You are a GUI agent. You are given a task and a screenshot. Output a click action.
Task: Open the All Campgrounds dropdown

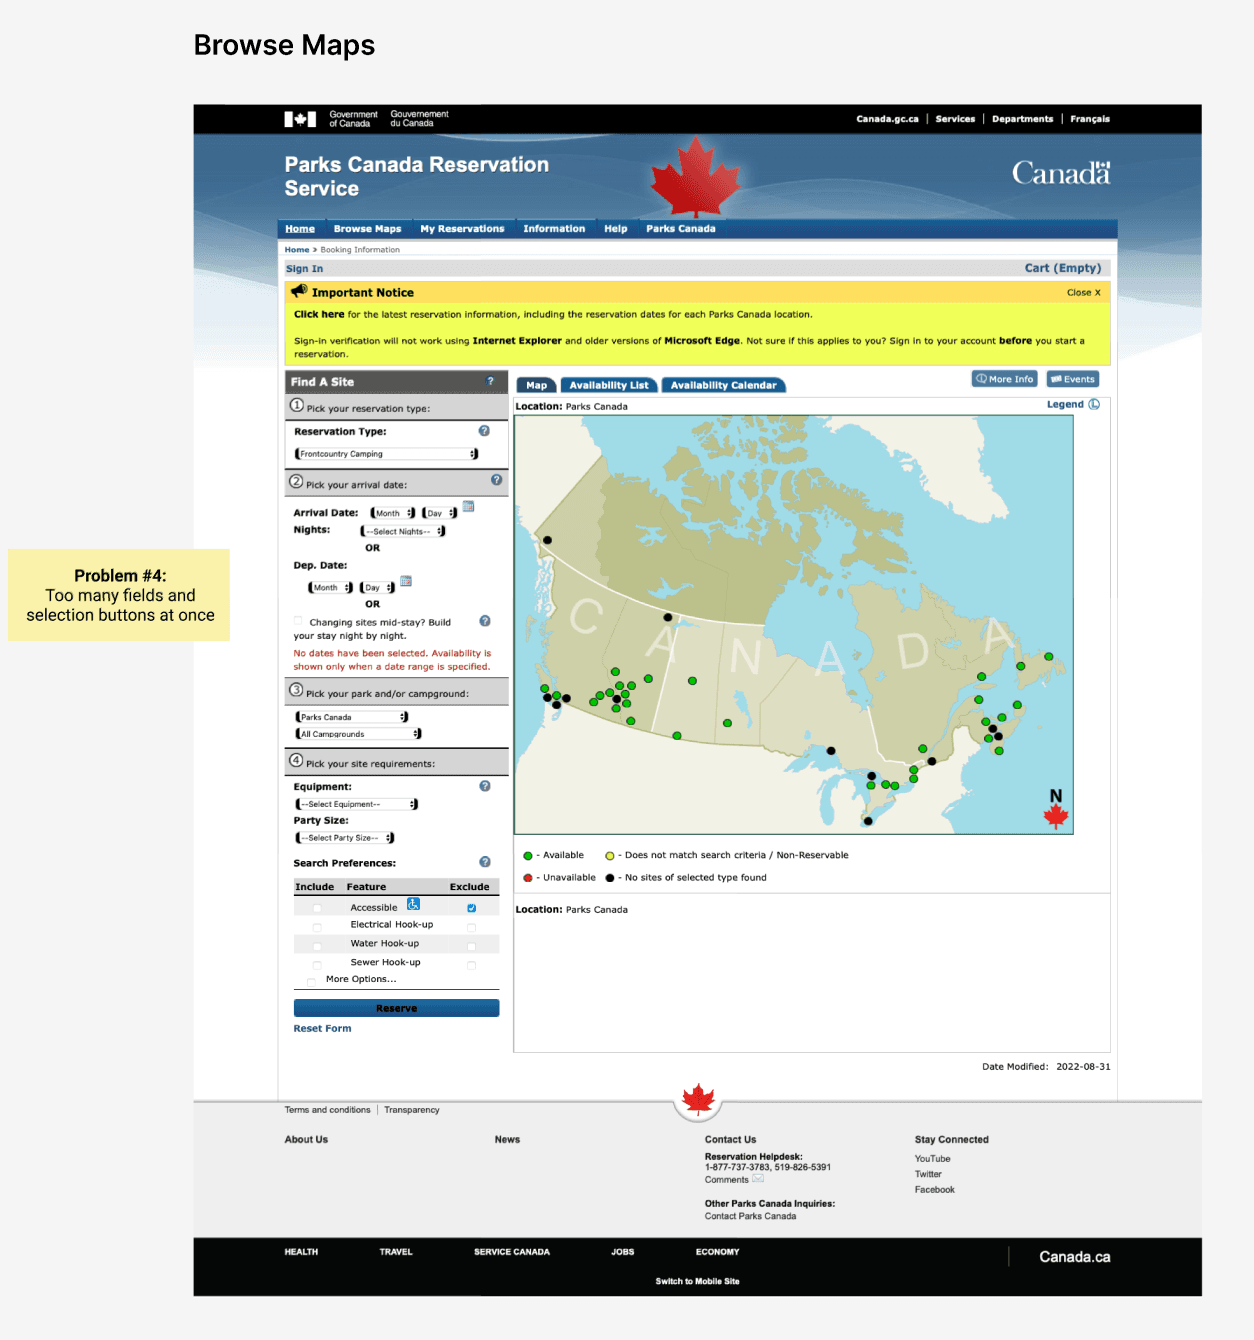point(358,734)
